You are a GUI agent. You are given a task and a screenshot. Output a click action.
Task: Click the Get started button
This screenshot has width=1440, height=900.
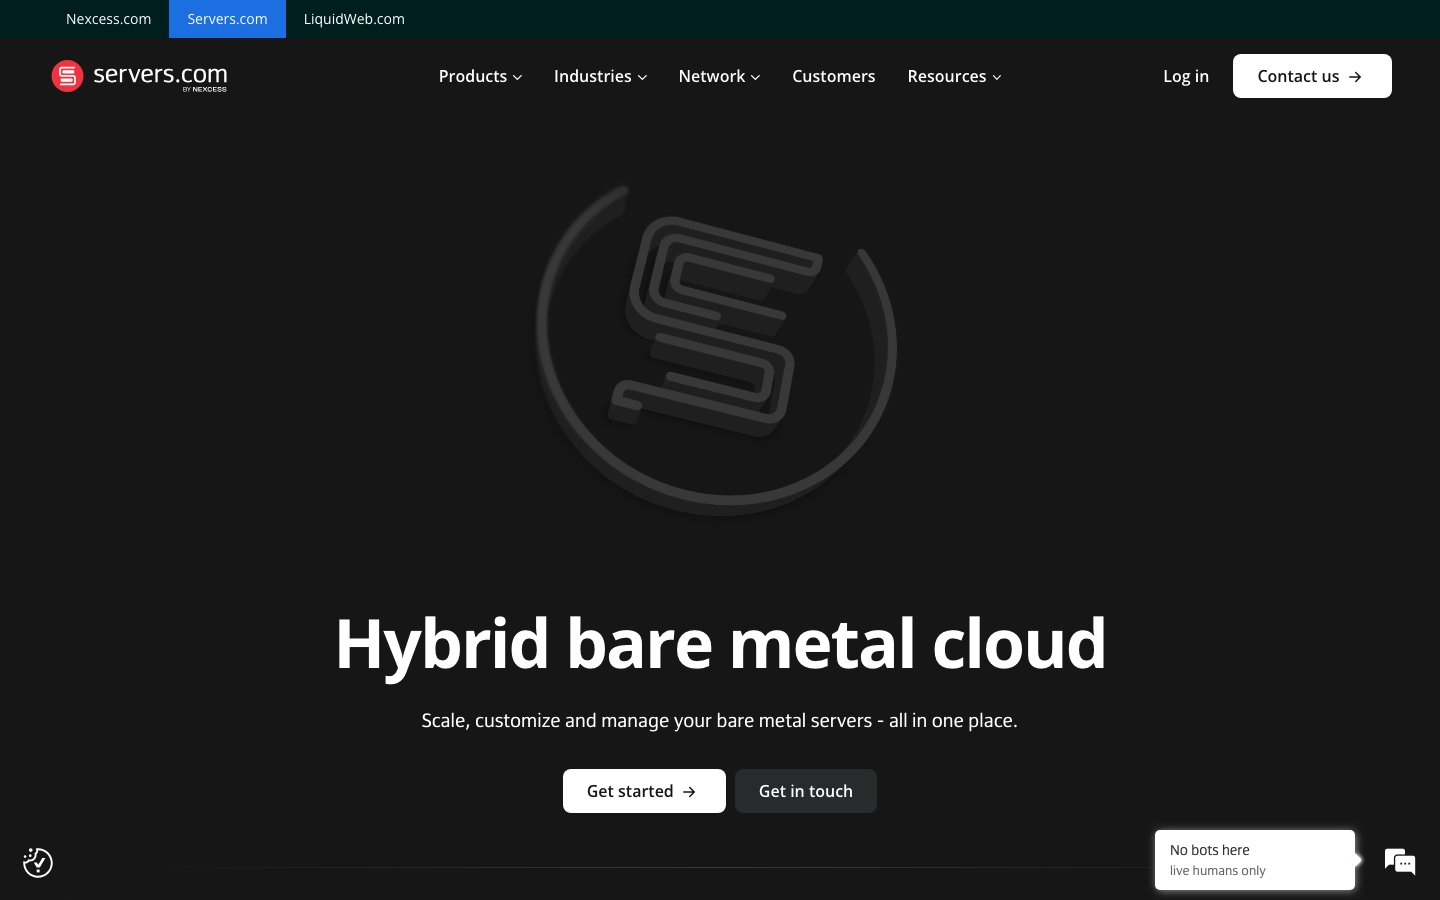[644, 791]
